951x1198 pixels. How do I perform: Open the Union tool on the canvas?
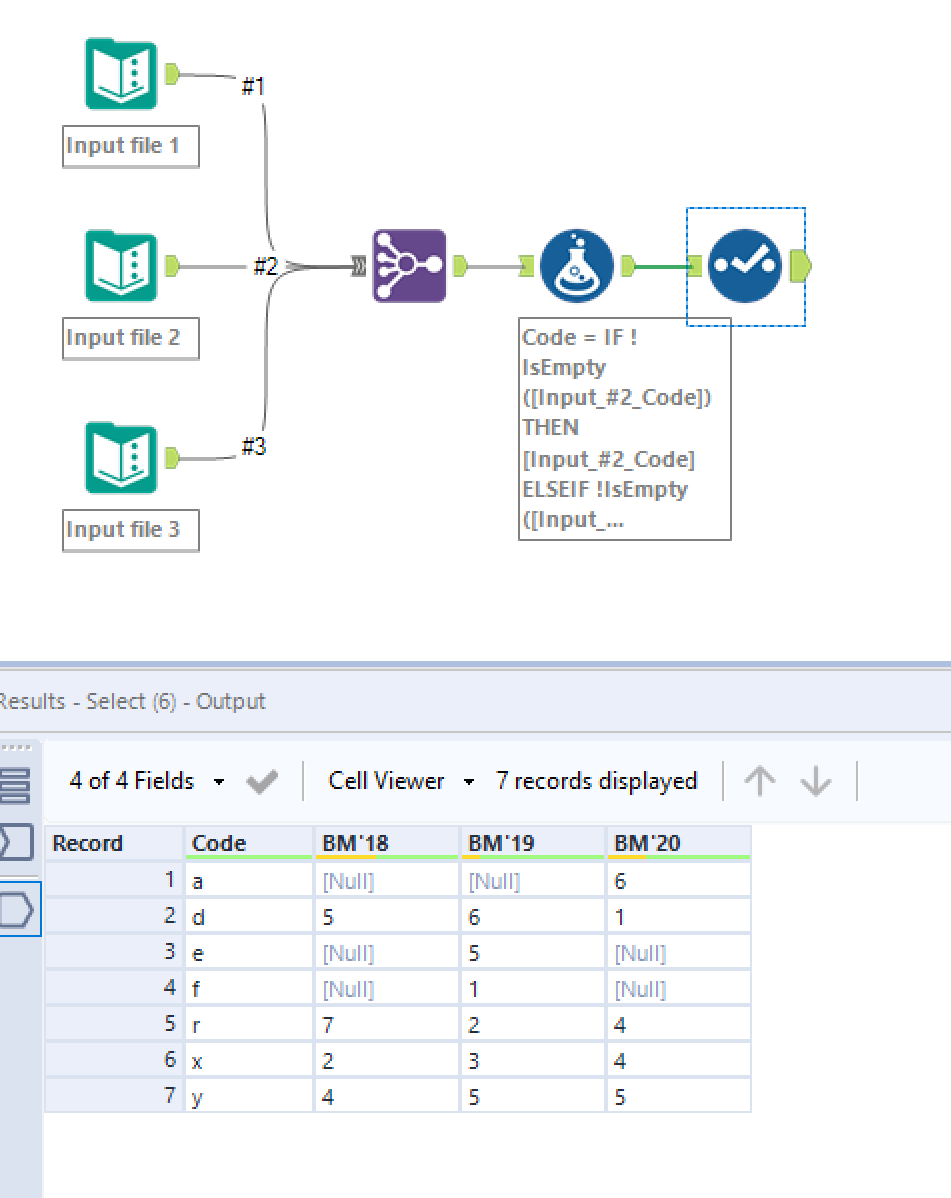click(408, 266)
